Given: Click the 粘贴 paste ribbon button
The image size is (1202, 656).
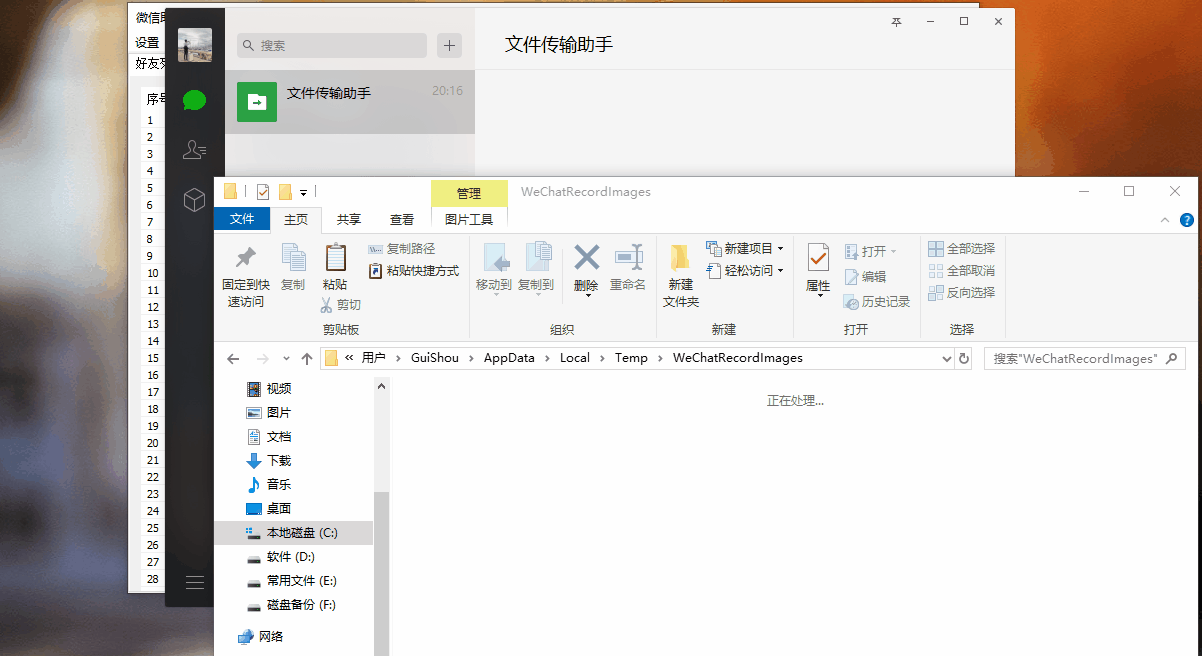Looking at the screenshot, I should coord(335,267).
